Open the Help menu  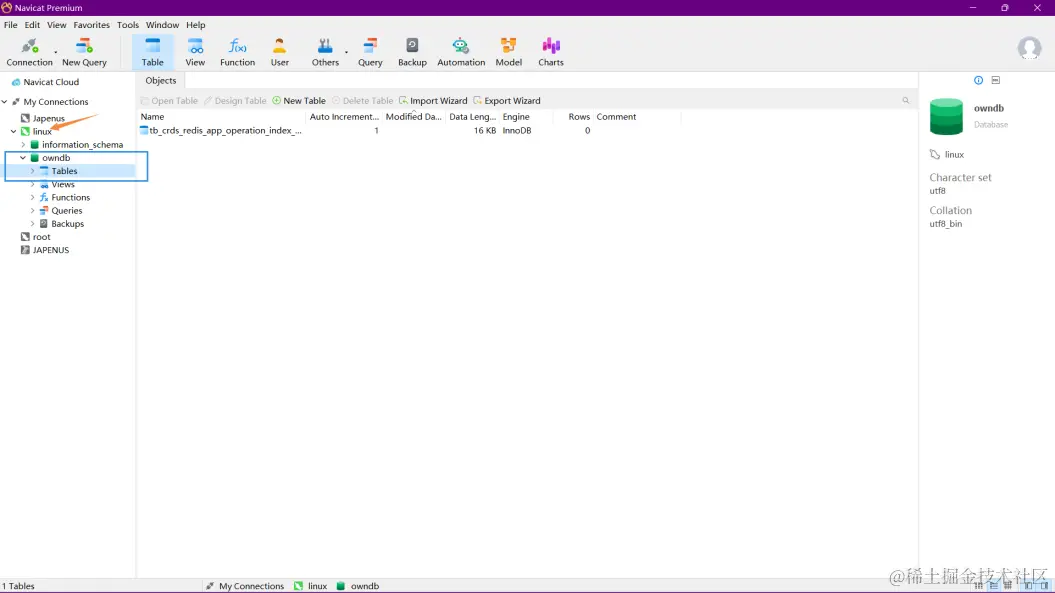click(x=196, y=25)
